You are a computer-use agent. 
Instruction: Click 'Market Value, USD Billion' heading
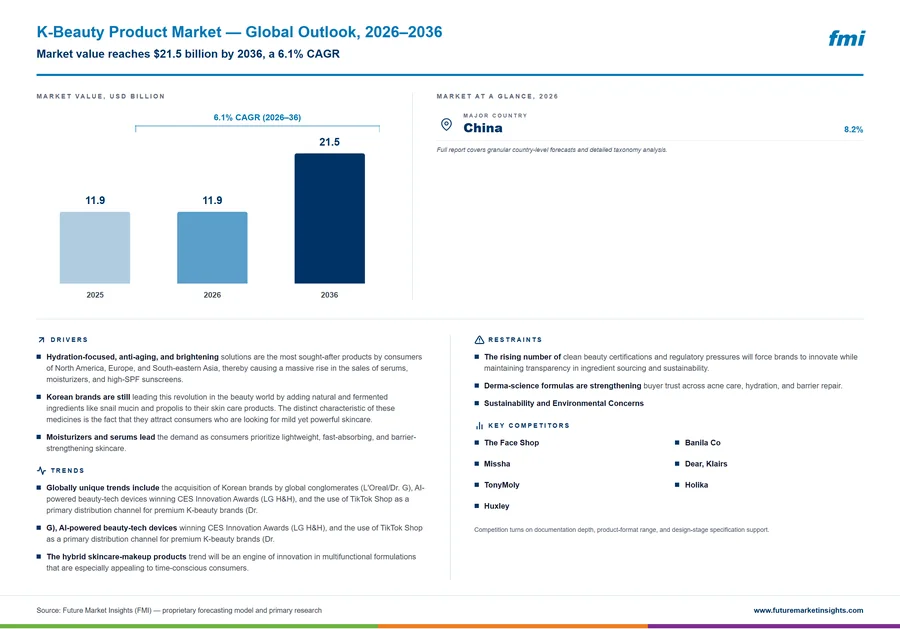pyautogui.click(x=100, y=96)
